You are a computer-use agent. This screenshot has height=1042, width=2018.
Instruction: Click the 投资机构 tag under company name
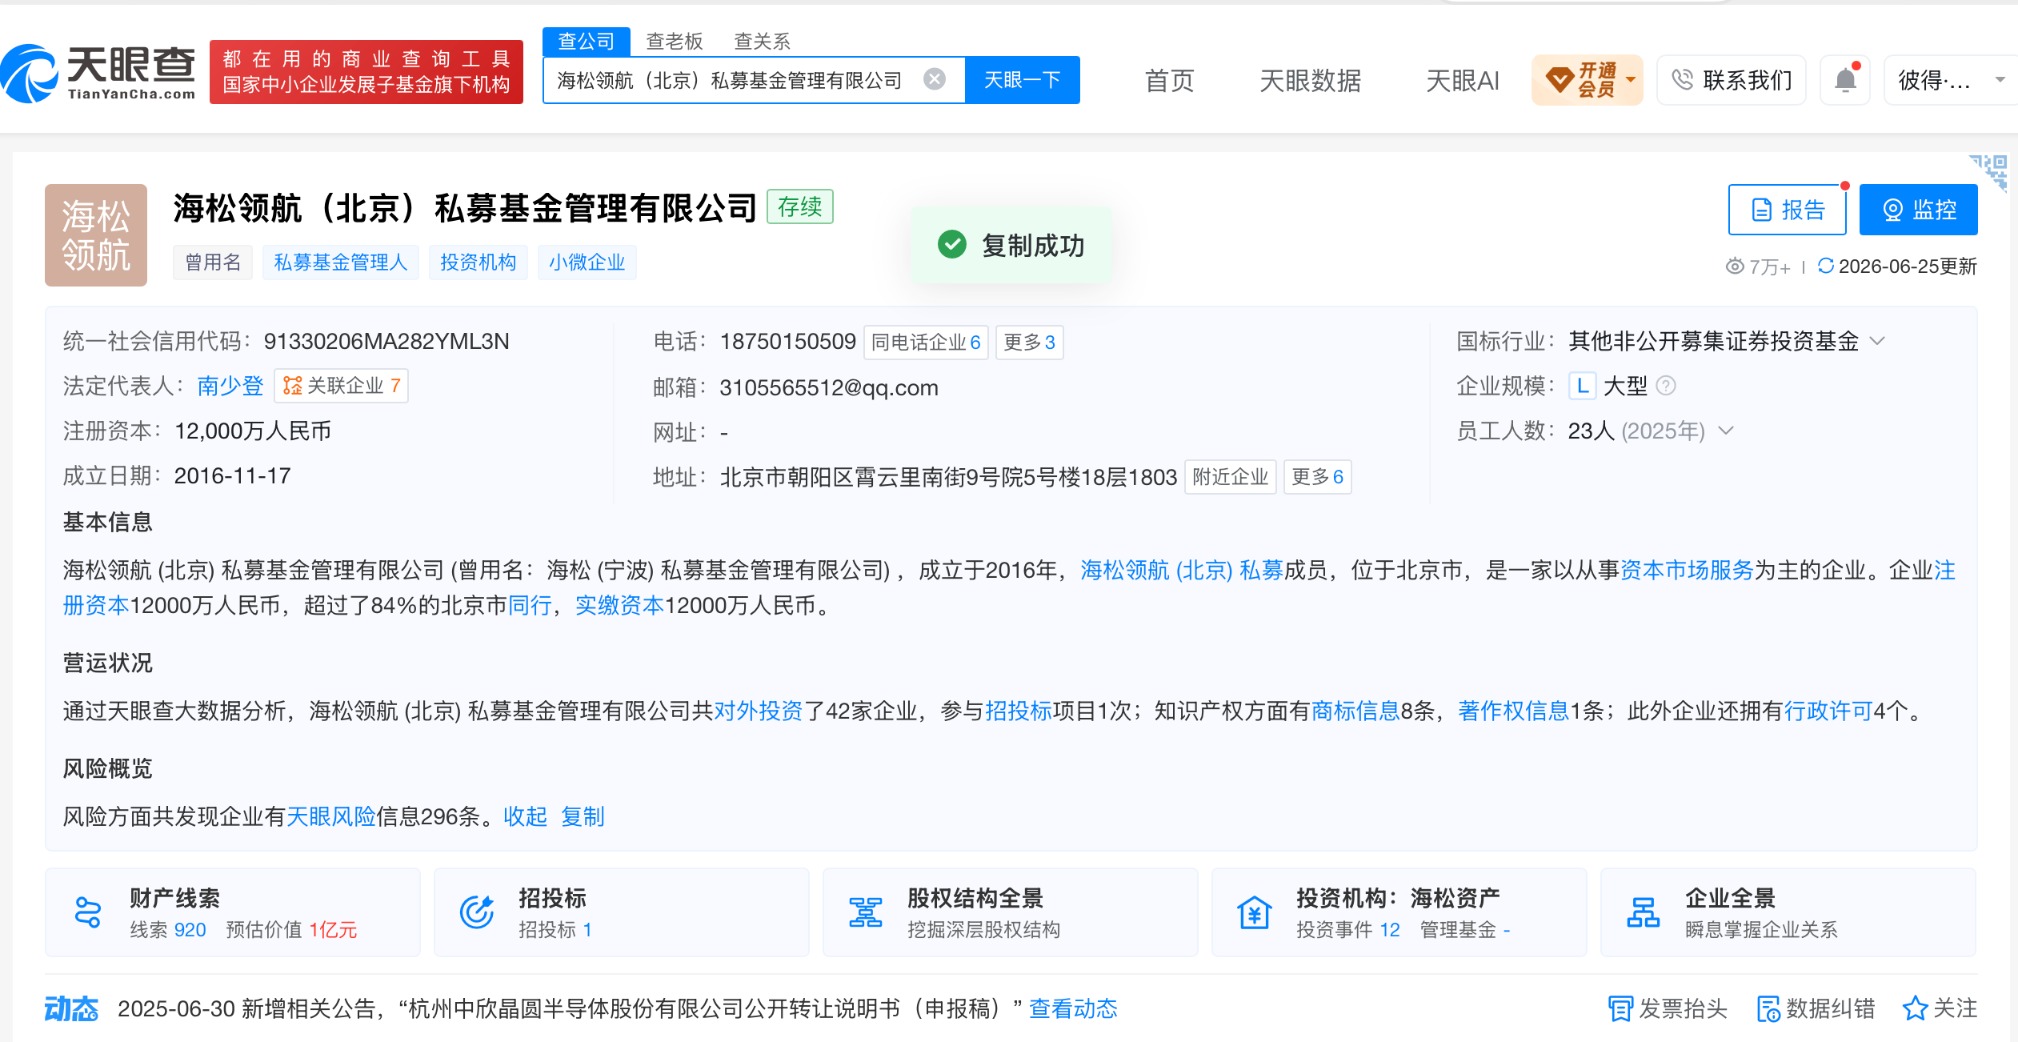click(x=478, y=262)
